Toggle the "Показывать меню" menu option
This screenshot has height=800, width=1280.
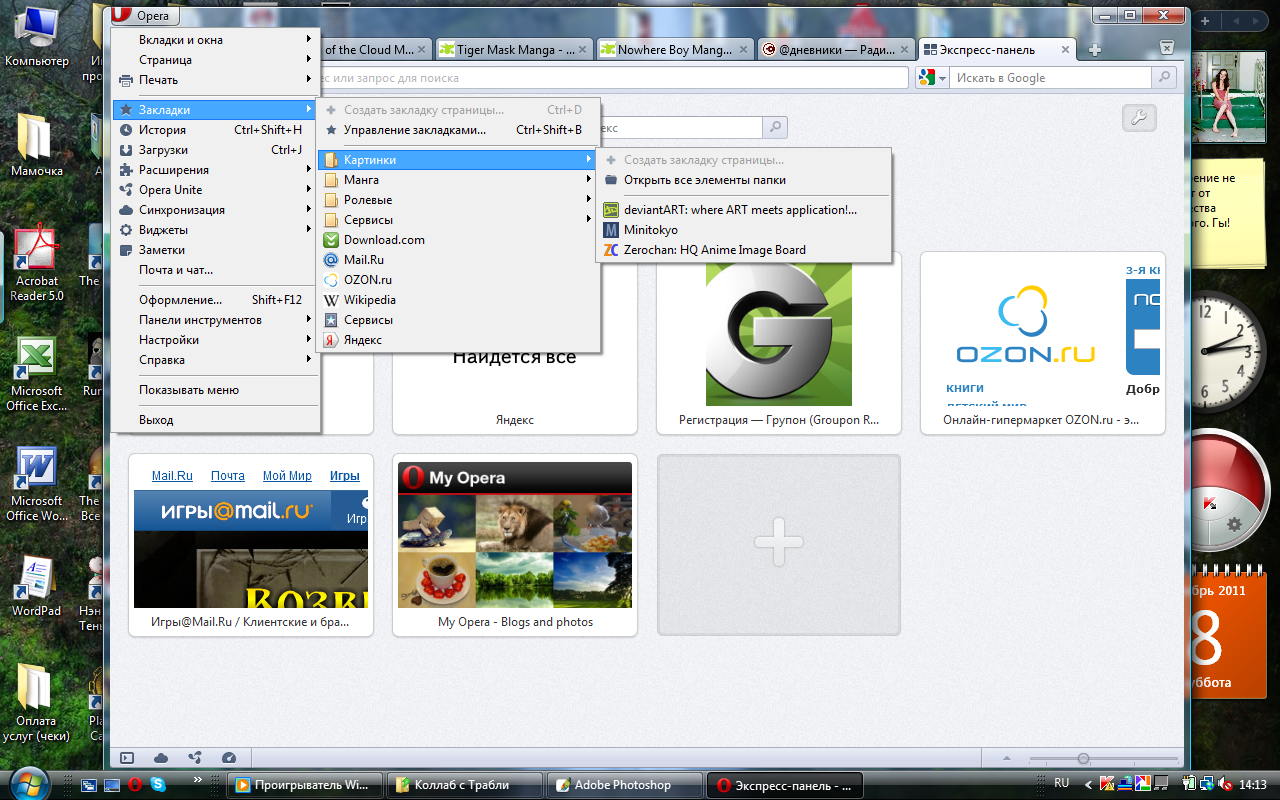tap(189, 390)
